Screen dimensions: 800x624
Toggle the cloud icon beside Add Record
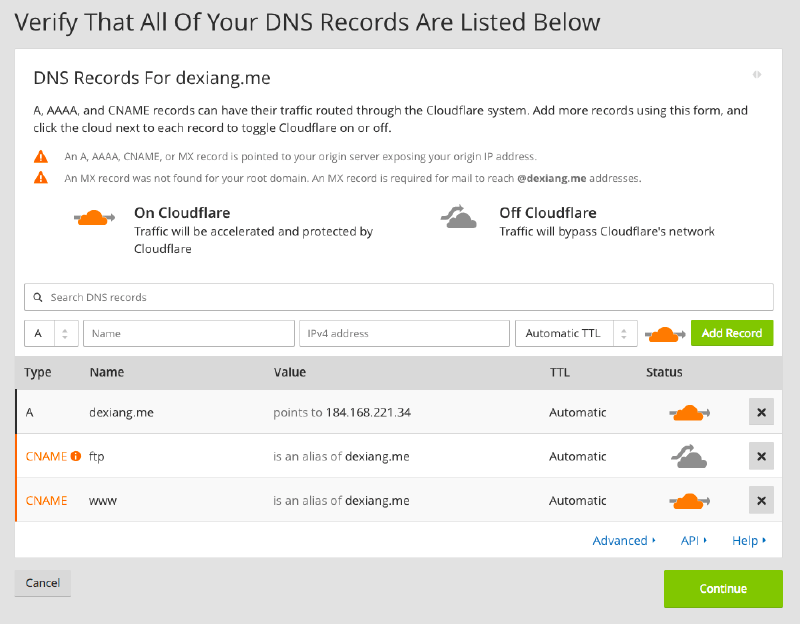click(664, 334)
